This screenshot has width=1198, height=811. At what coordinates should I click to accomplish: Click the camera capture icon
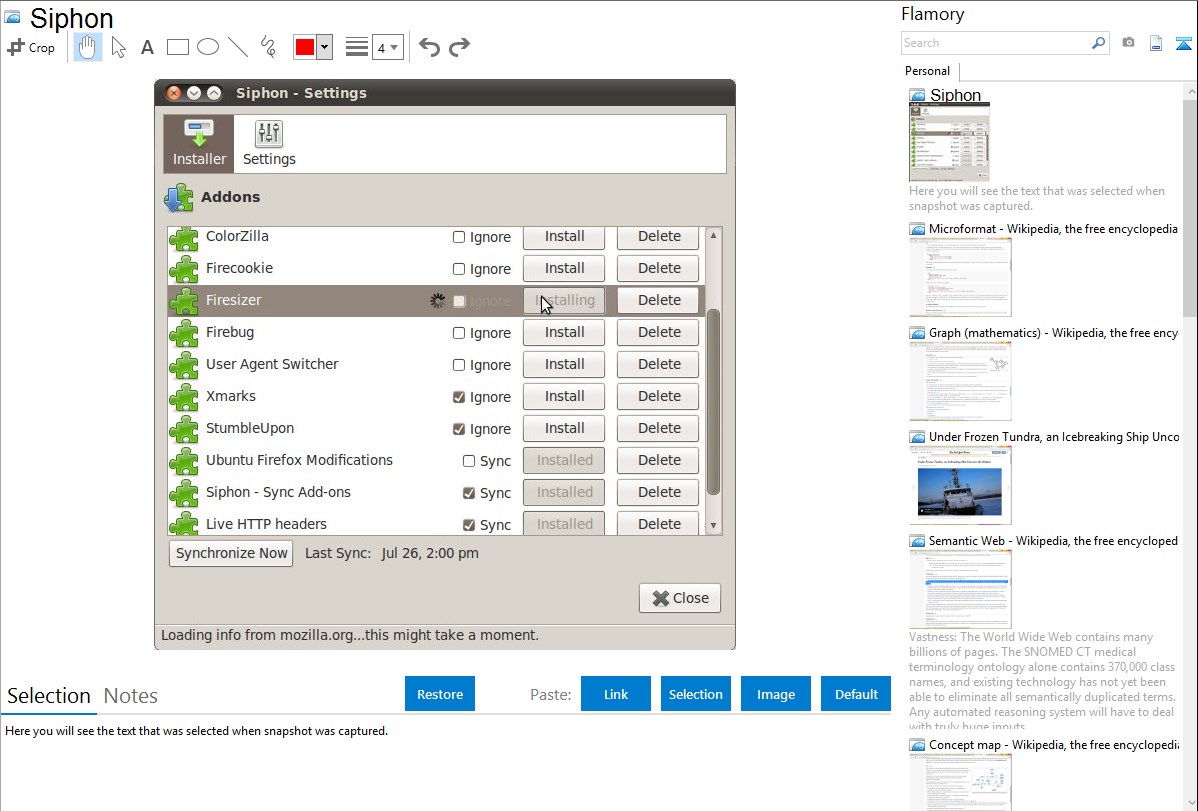click(x=1128, y=43)
